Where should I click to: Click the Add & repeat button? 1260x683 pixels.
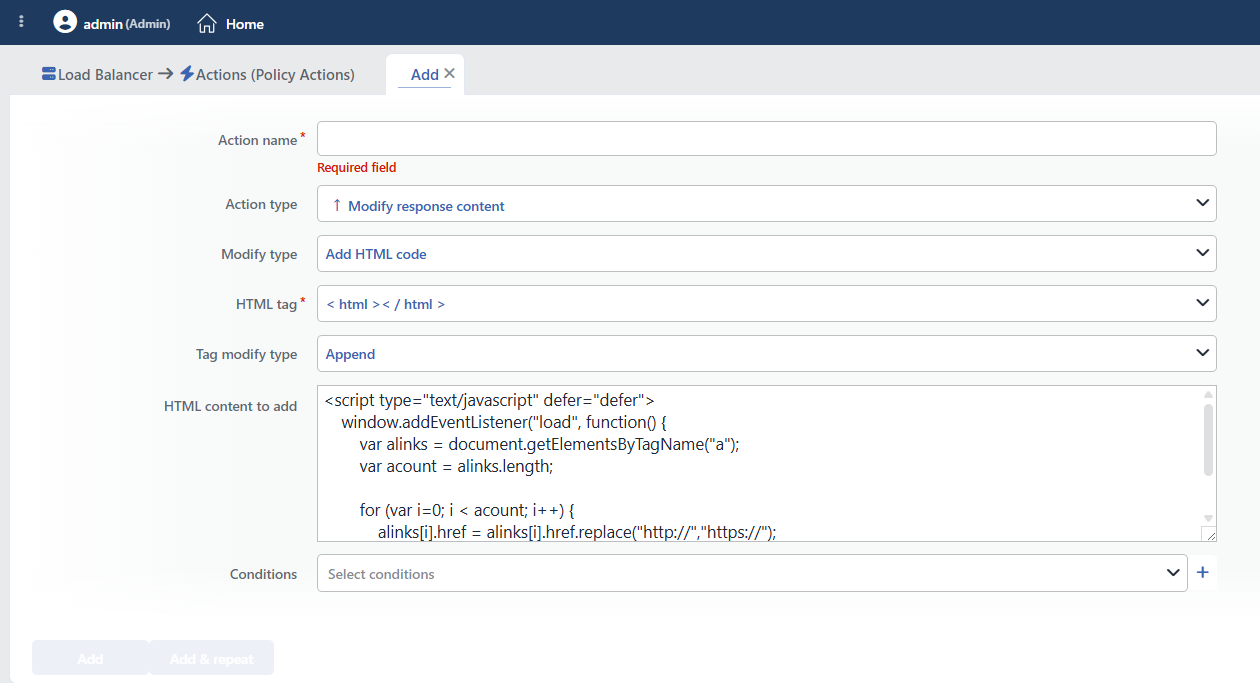tap(211, 658)
